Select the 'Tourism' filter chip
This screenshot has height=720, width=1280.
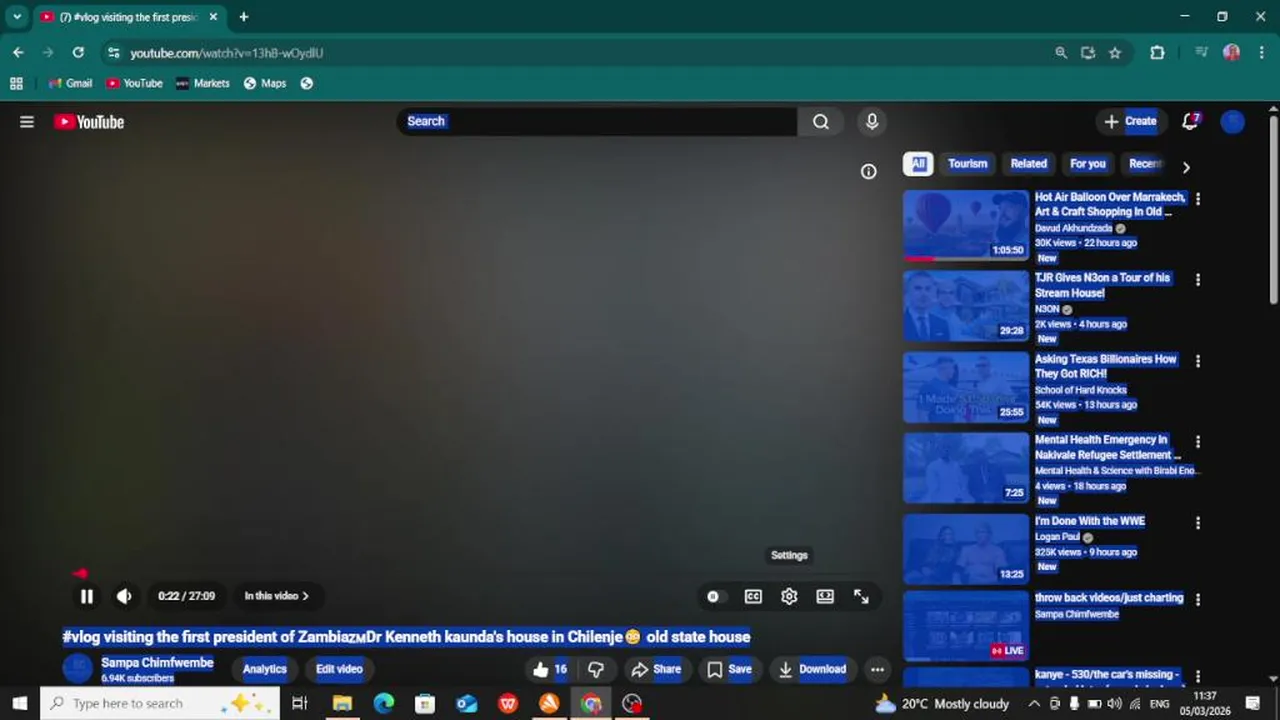point(967,164)
